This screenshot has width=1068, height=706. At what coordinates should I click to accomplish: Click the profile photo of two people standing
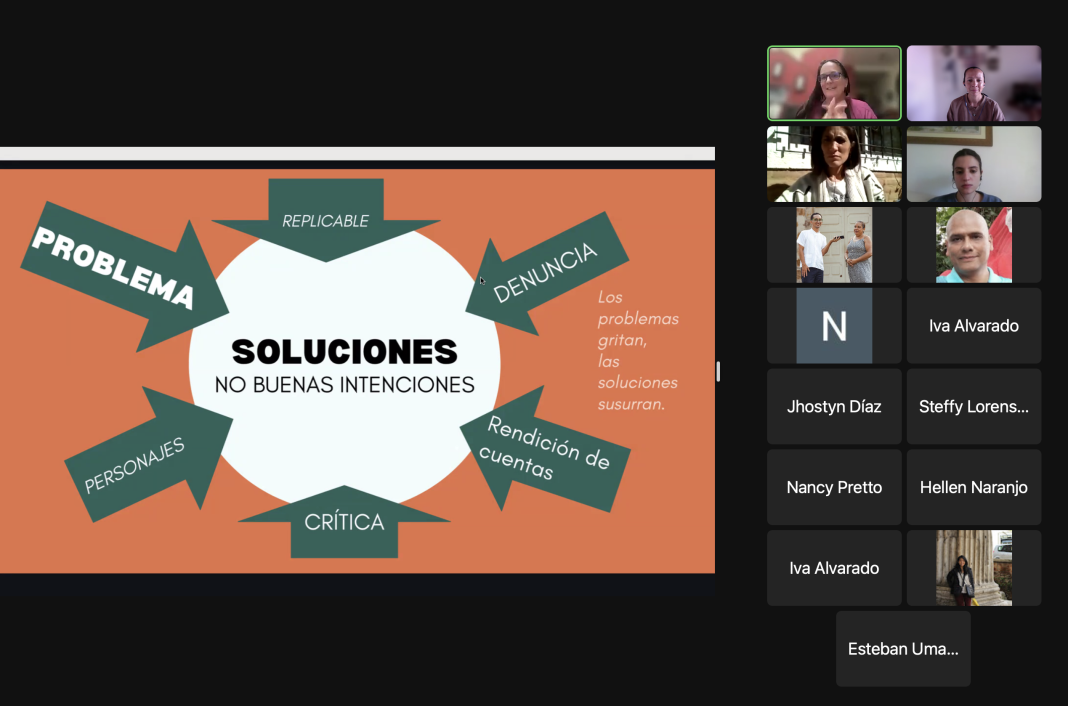pos(834,245)
